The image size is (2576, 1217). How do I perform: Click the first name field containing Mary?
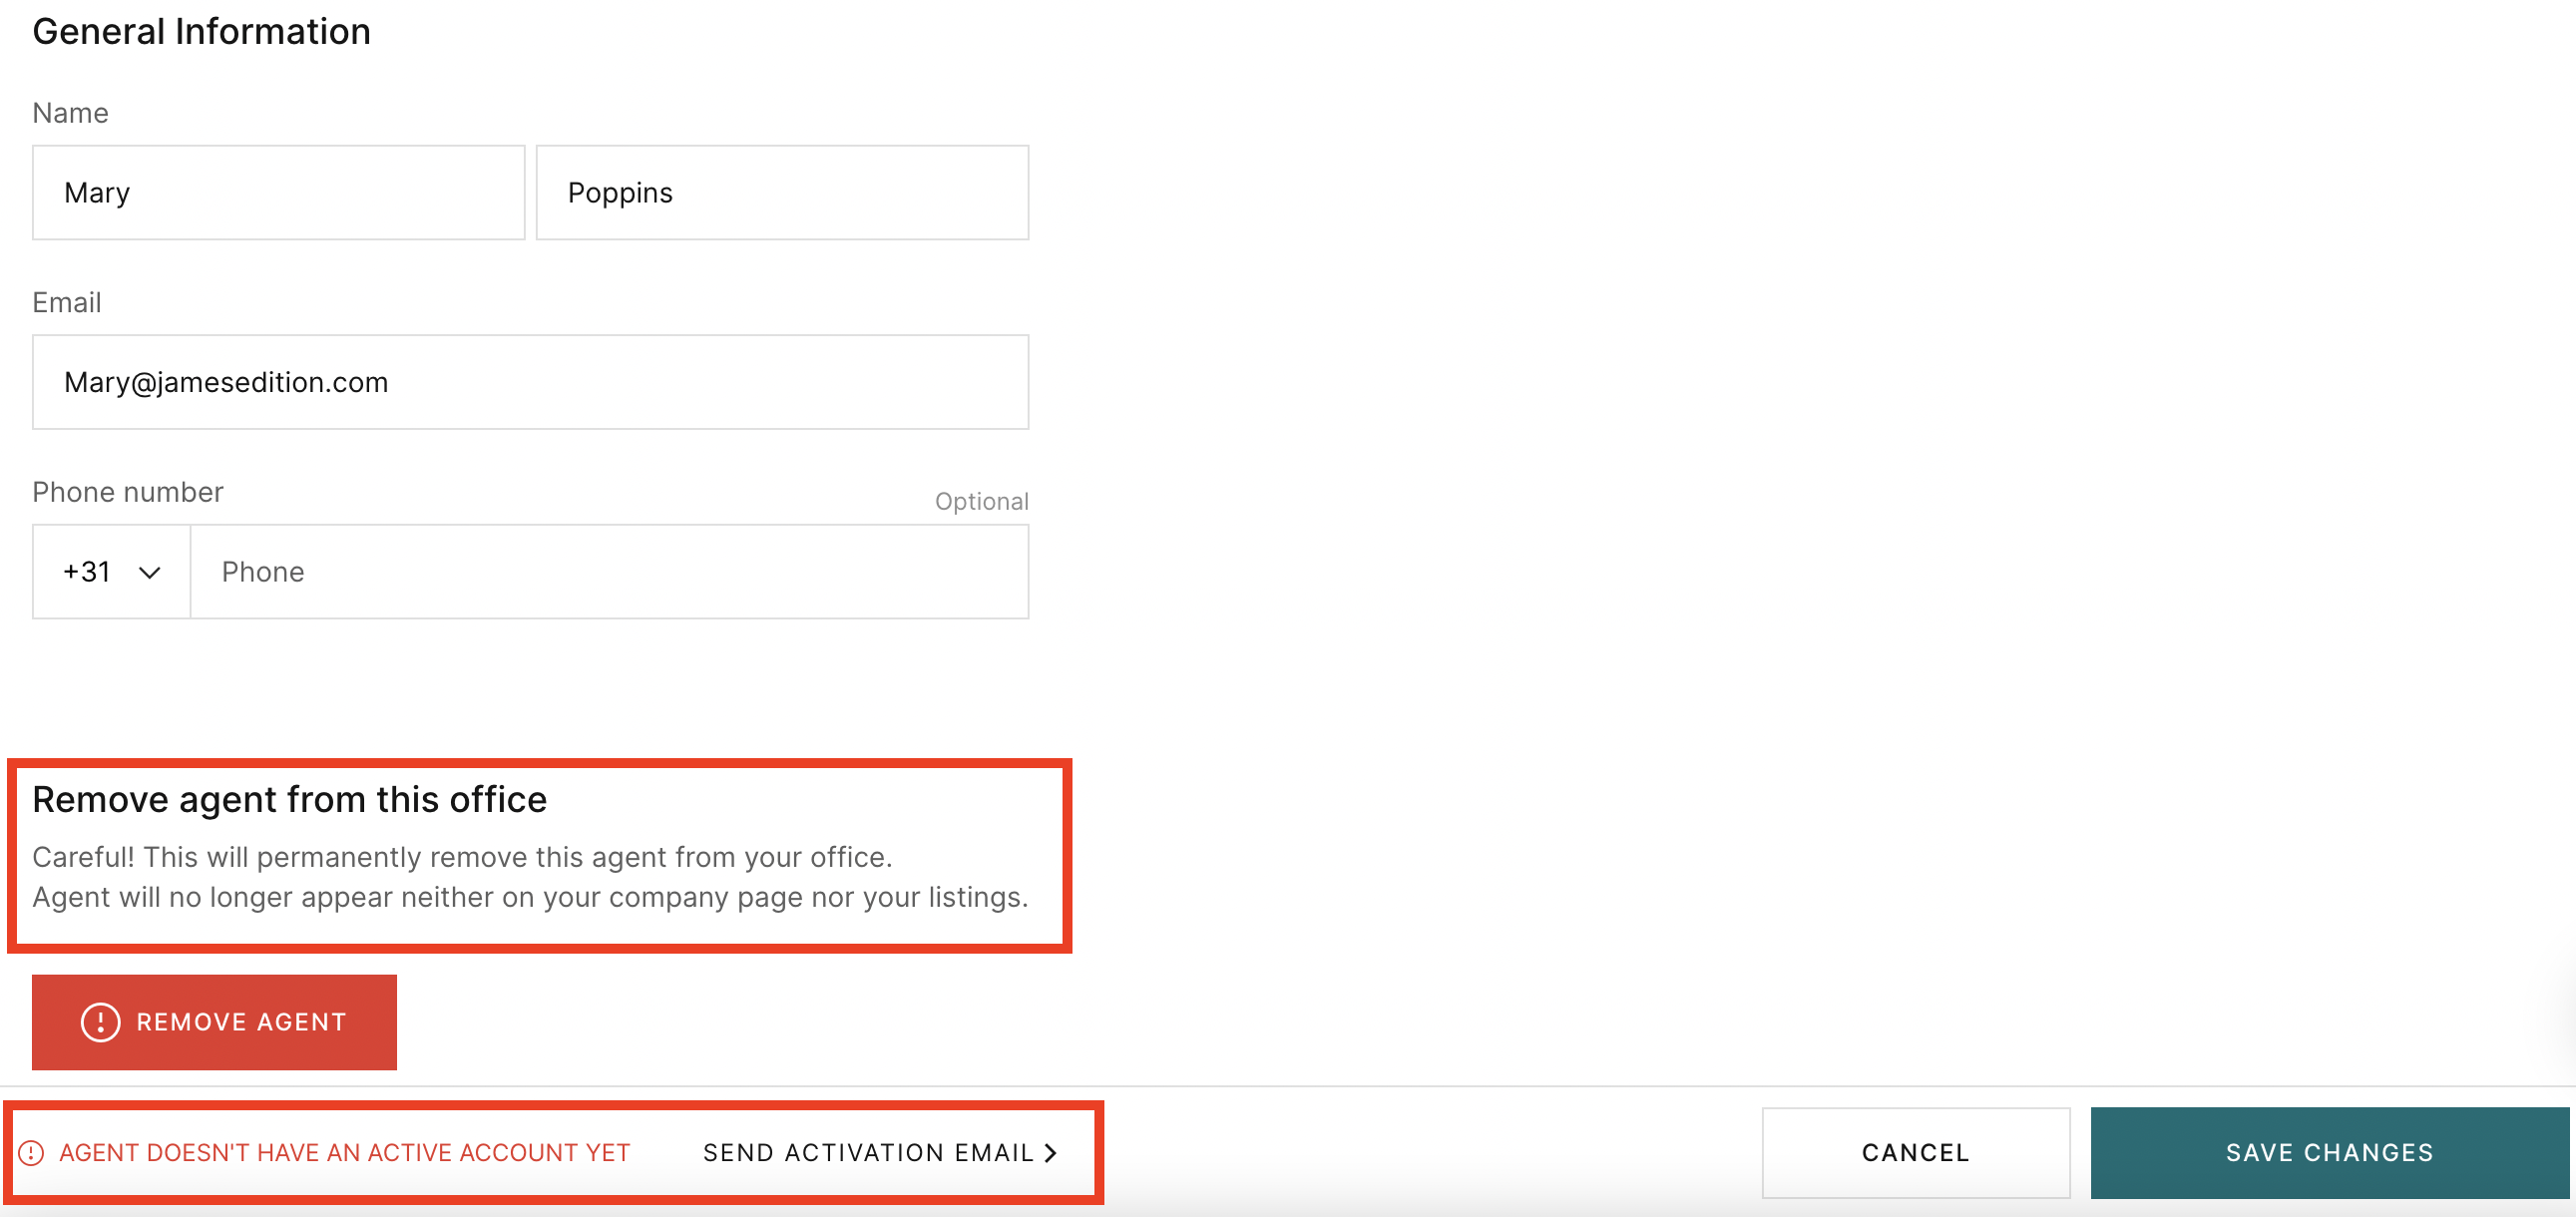coord(278,192)
